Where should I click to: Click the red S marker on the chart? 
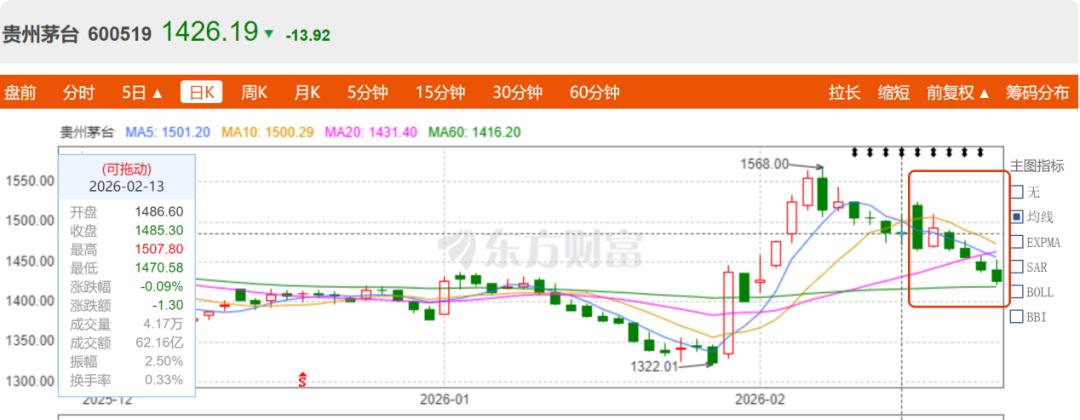[x=302, y=379]
